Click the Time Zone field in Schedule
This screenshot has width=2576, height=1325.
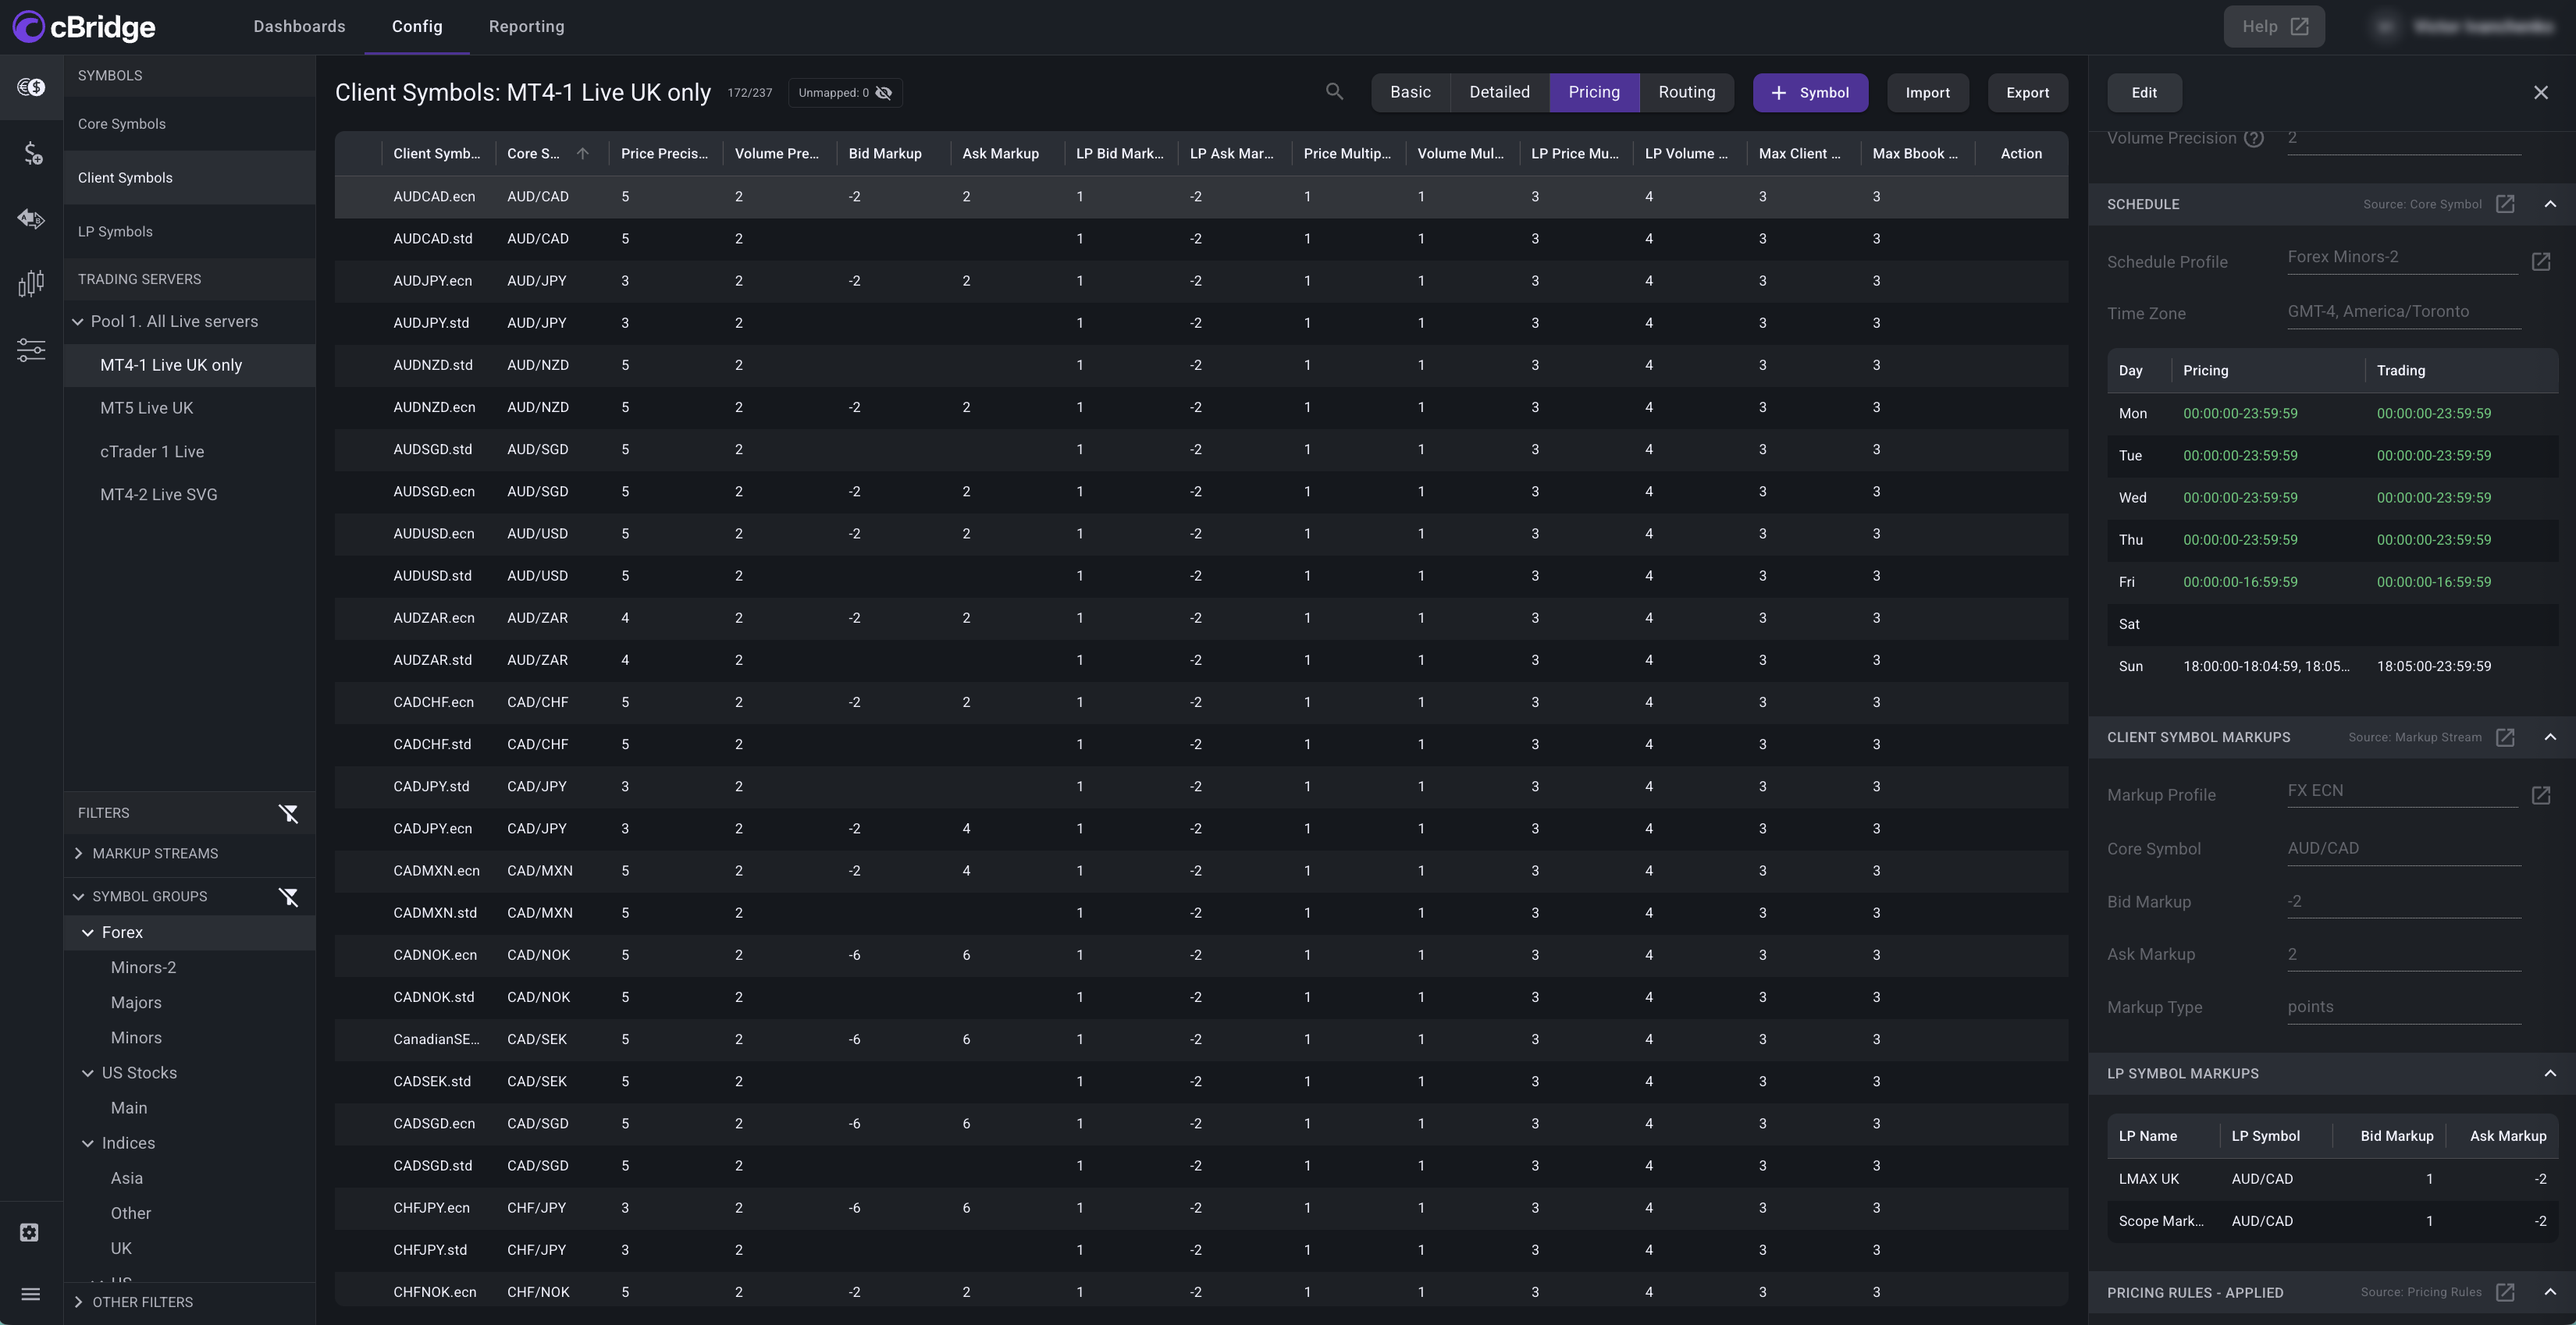point(2403,312)
